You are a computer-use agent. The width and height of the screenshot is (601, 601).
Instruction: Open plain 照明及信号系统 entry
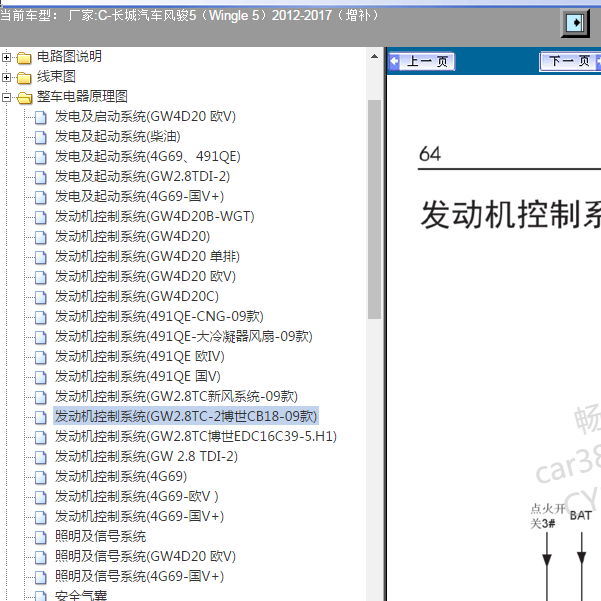click(100, 536)
